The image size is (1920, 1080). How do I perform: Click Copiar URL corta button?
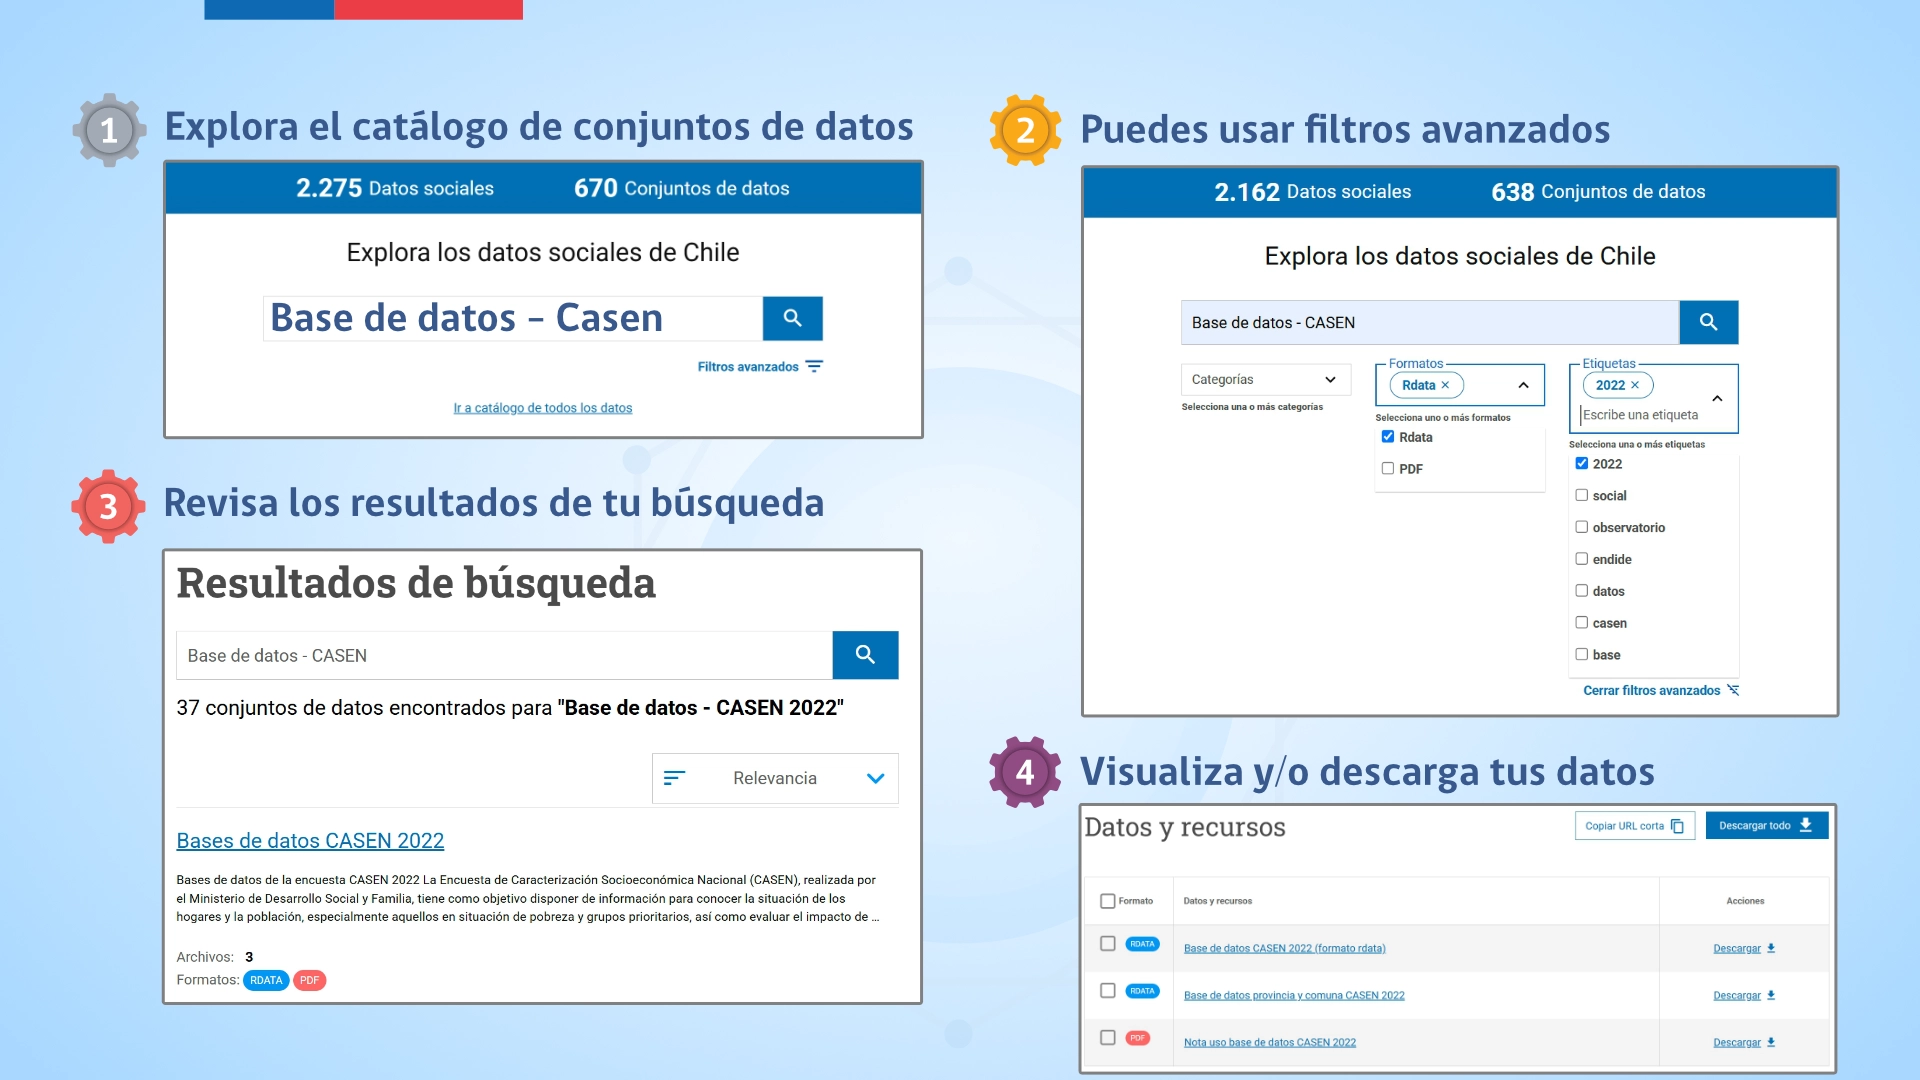[1634, 826]
